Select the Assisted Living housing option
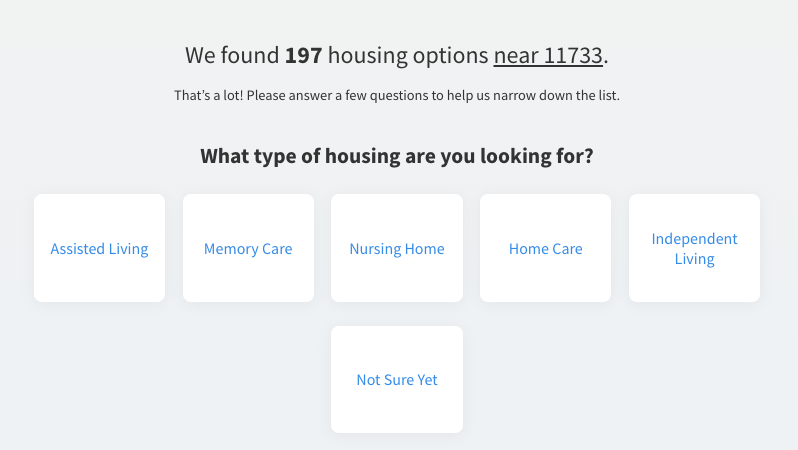 pos(99,248)
